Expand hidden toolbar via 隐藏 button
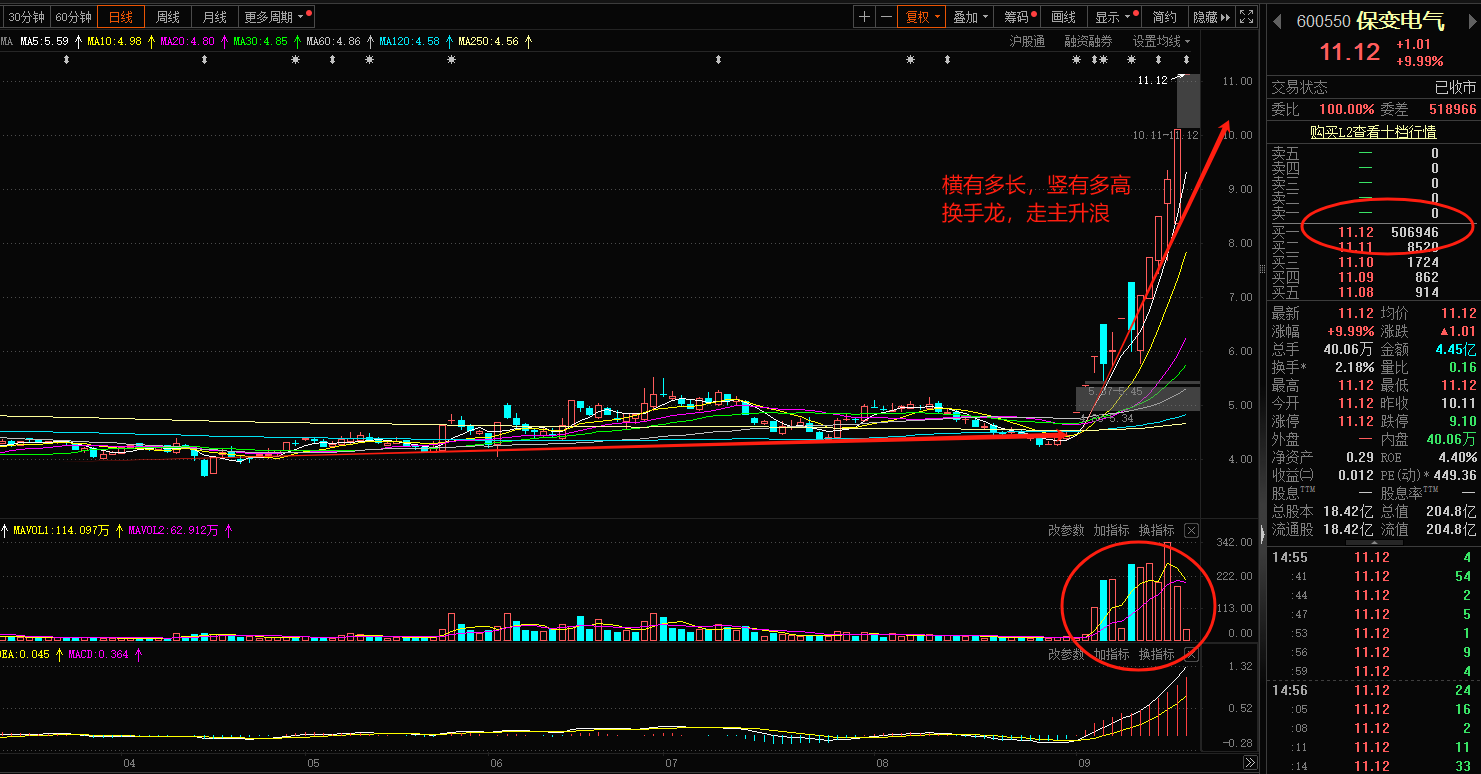The image size is (1481, 774). [x=1211, y=17]
